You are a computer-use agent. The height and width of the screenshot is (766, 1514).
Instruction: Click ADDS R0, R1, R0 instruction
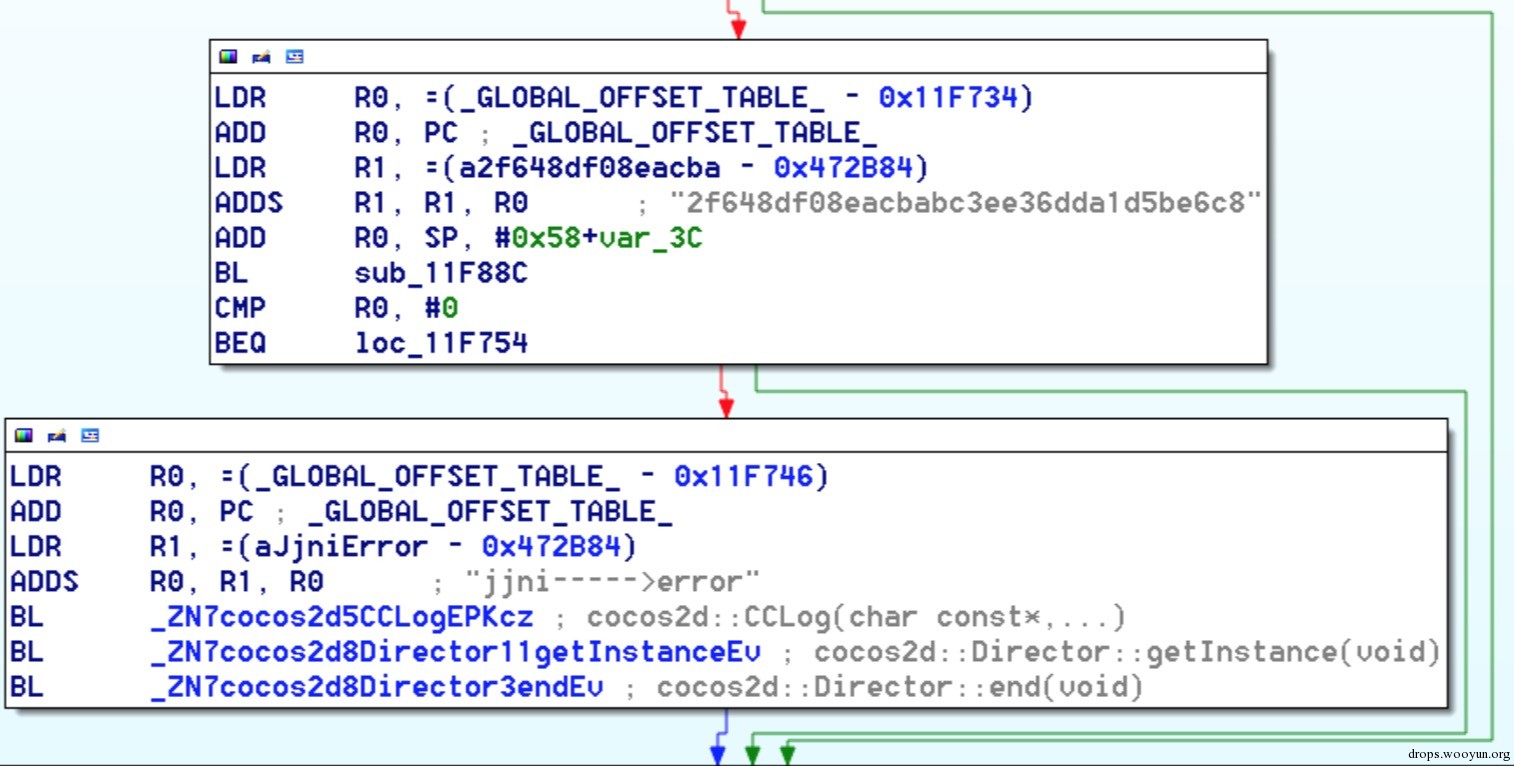pos(167,582)
